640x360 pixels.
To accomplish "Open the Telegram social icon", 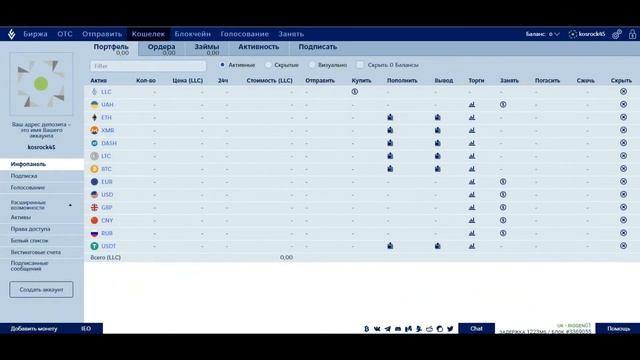I will pyautogui.click(x=387, y=329).
